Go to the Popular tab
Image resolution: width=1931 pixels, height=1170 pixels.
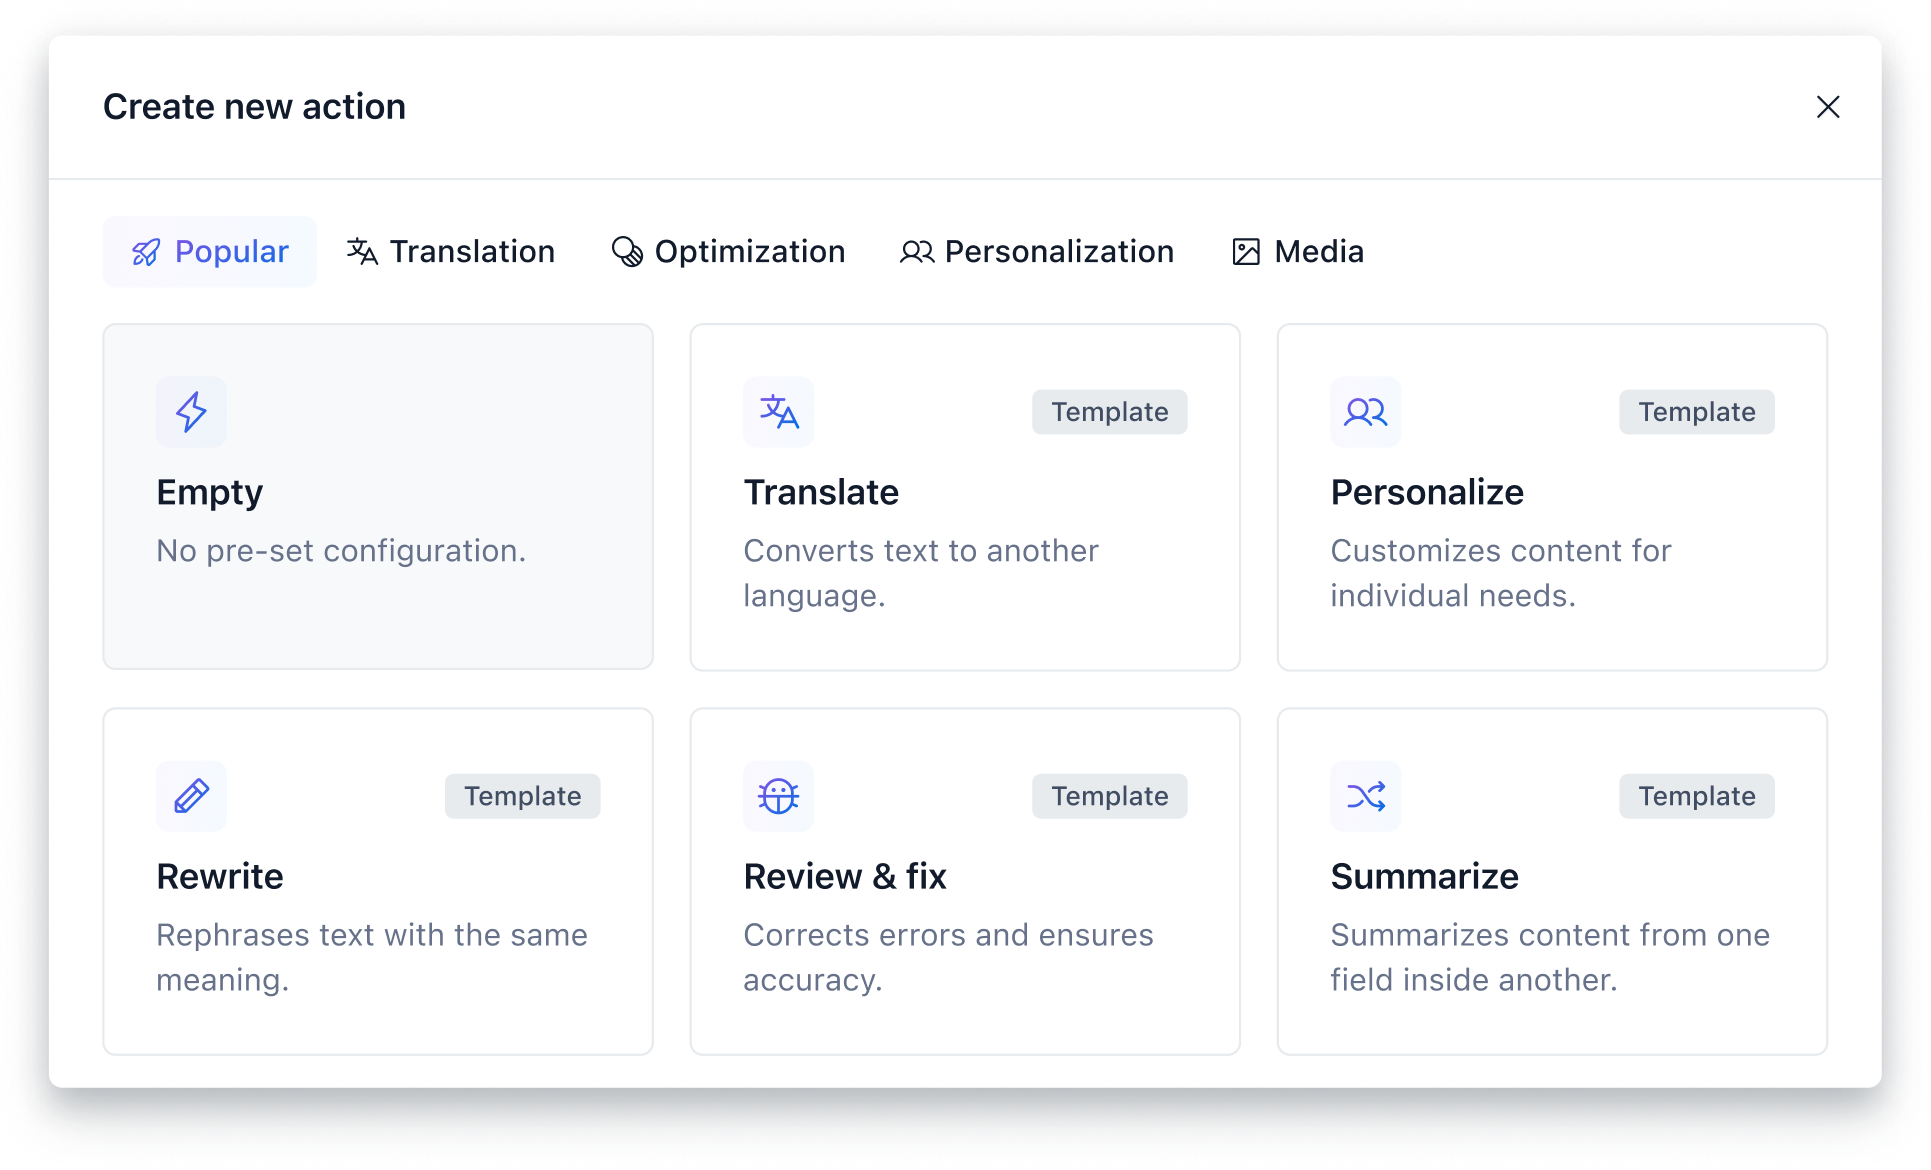tap(210, 252)
